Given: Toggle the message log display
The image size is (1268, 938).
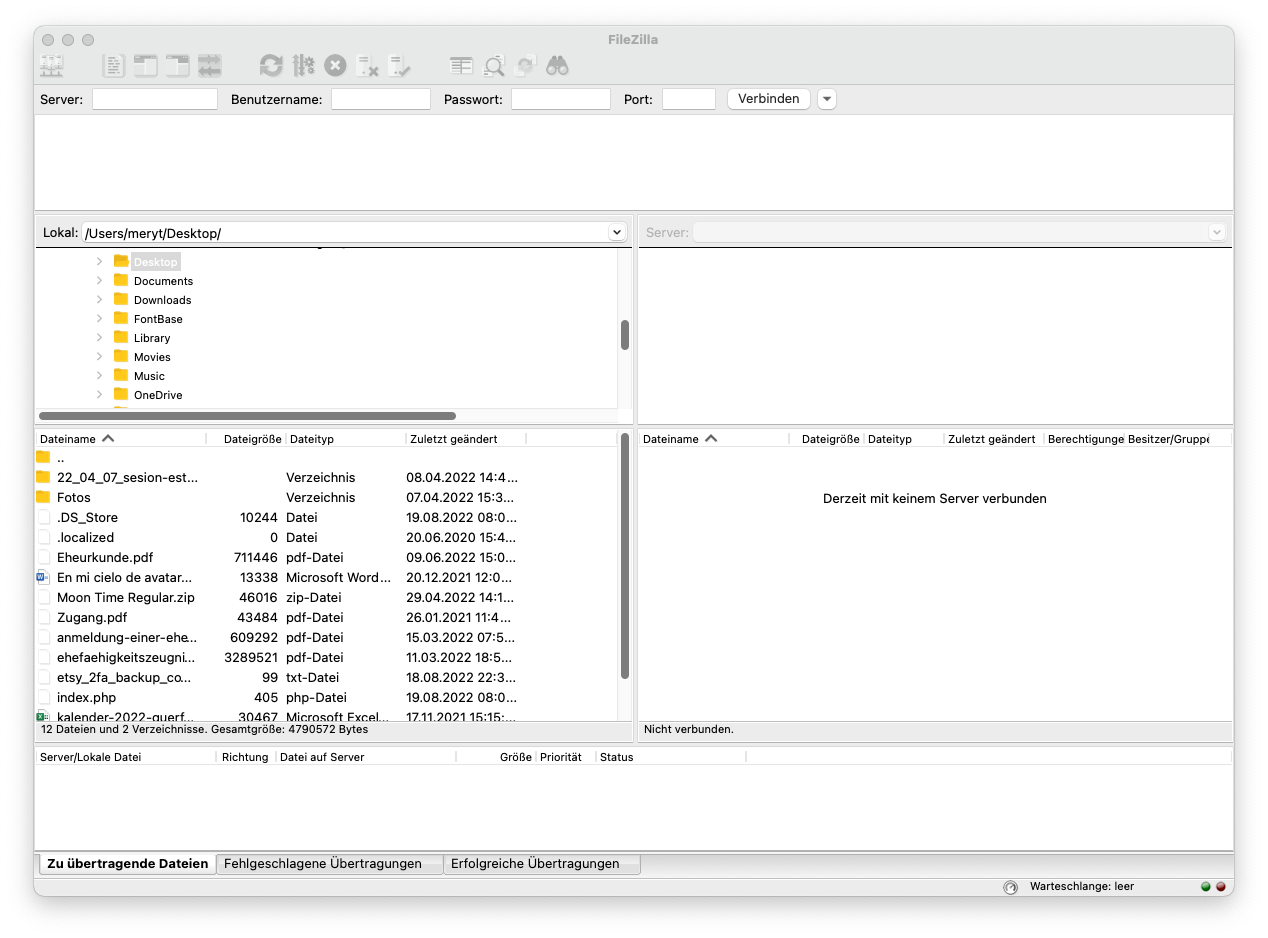Looking at the screenshot, I should pyautogui.click(x=114, y=65).
